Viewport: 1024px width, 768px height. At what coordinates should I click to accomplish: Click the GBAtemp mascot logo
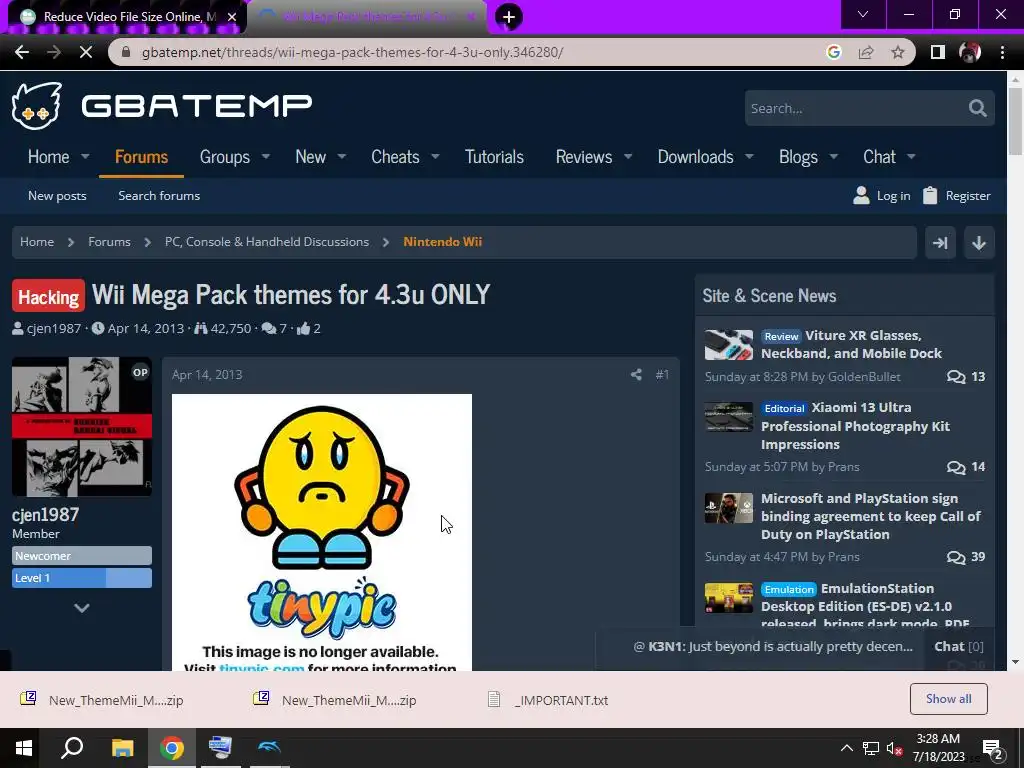[37, 106]
